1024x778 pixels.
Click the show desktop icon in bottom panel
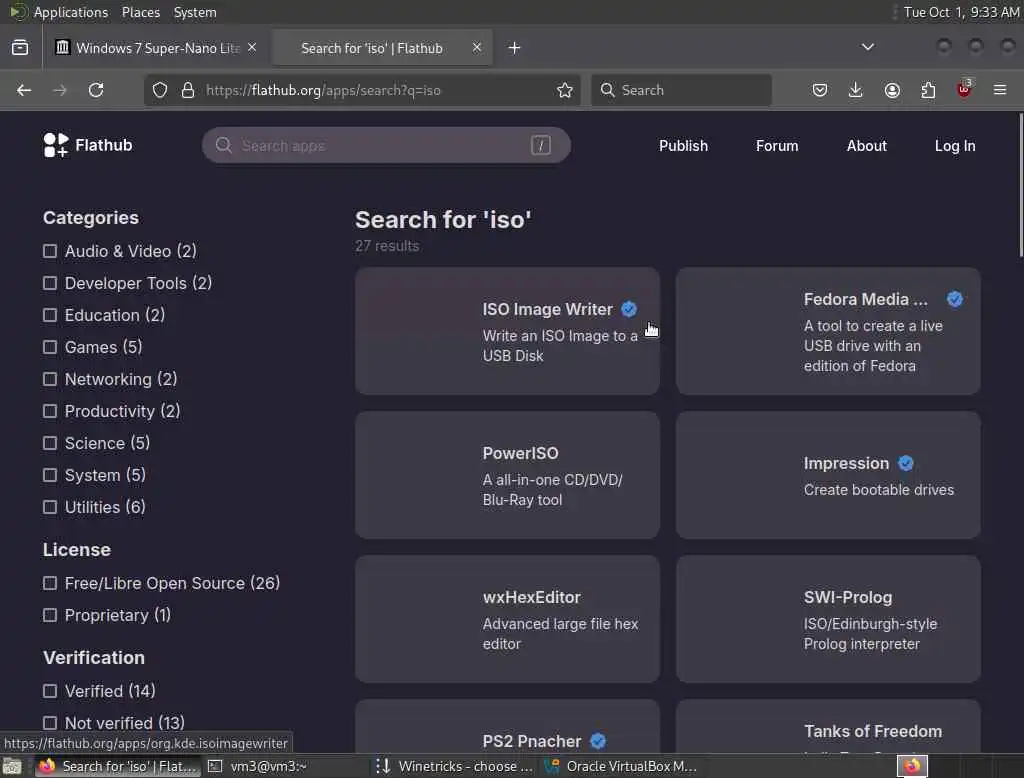(12, 766)
